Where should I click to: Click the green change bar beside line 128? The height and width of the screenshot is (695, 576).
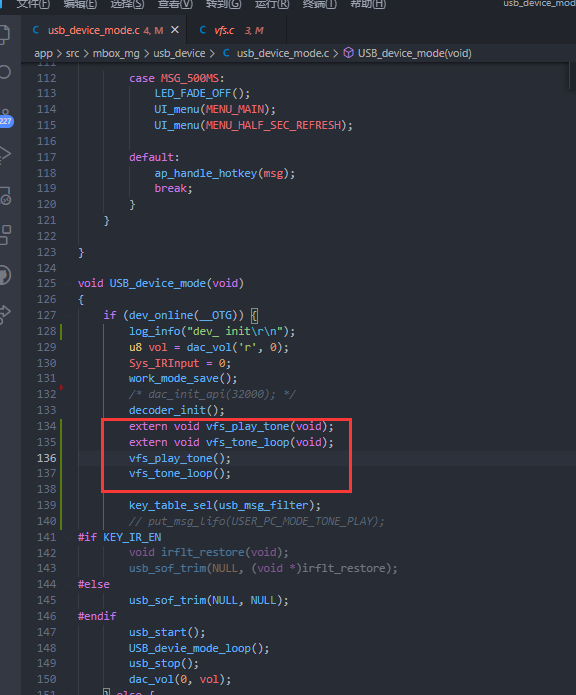[61, 332]
